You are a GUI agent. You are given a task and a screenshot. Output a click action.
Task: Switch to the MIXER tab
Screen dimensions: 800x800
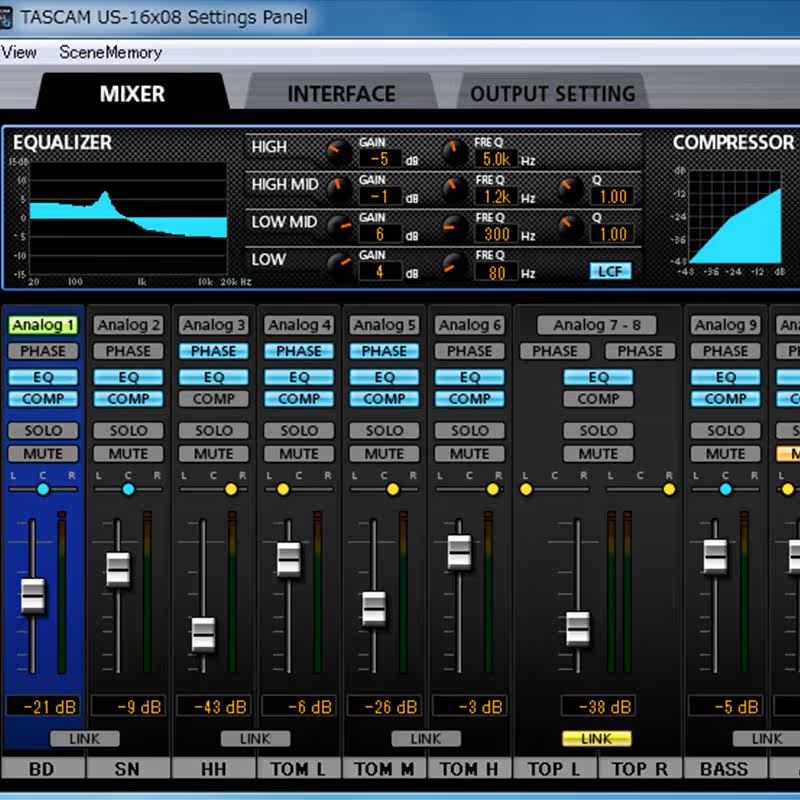tap(132, 93)
